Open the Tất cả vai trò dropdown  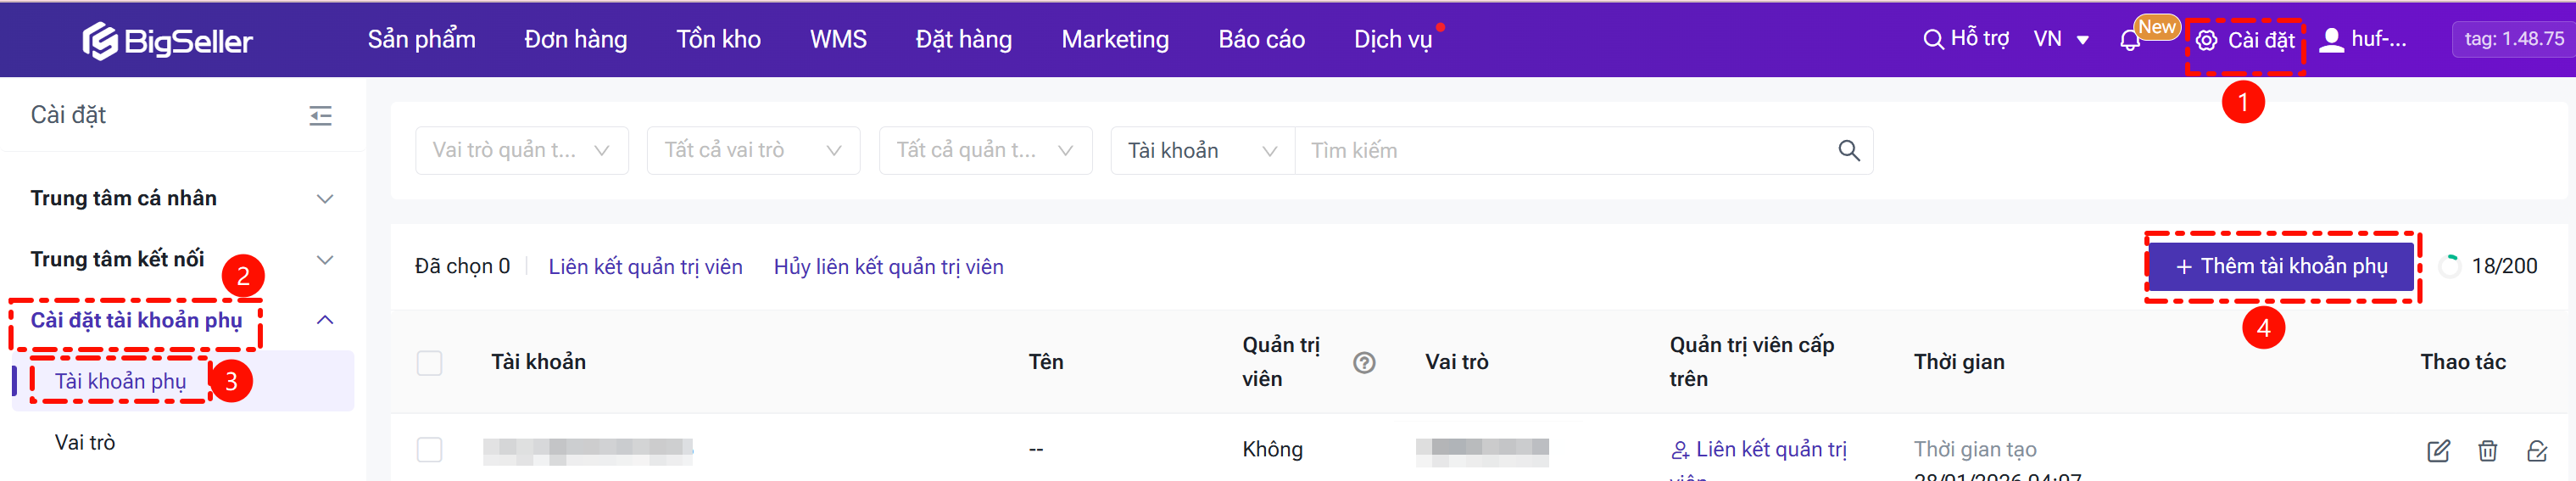click(x=753, y=151)
